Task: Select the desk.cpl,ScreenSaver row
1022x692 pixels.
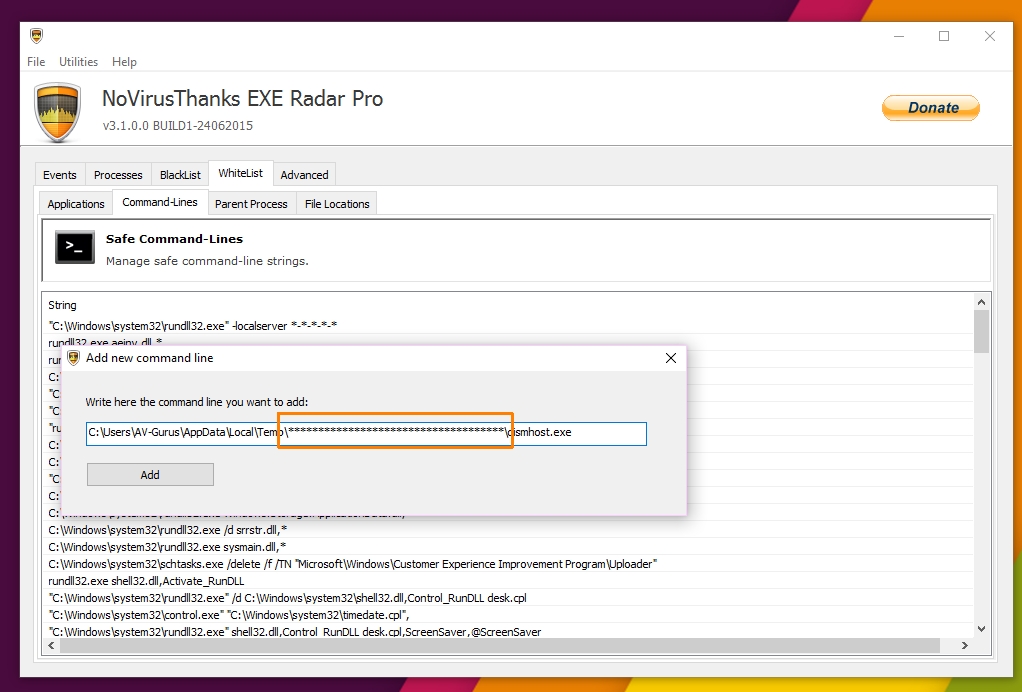Action: (508, 631)
